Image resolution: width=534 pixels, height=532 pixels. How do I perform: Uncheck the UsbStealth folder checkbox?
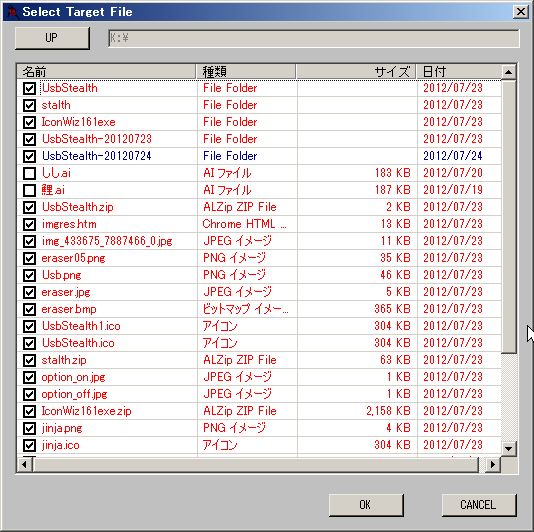pyautogui.click(x=29, y=88)
